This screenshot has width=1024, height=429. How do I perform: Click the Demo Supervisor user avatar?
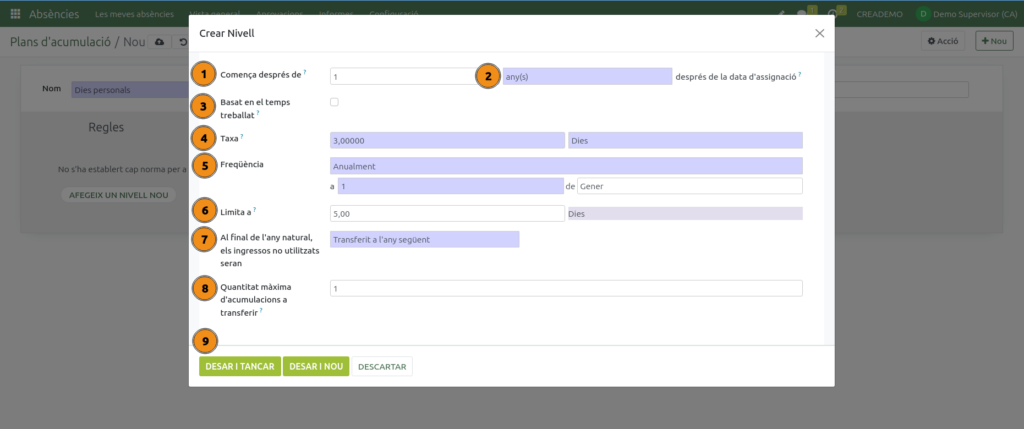[x=922, y=14]
